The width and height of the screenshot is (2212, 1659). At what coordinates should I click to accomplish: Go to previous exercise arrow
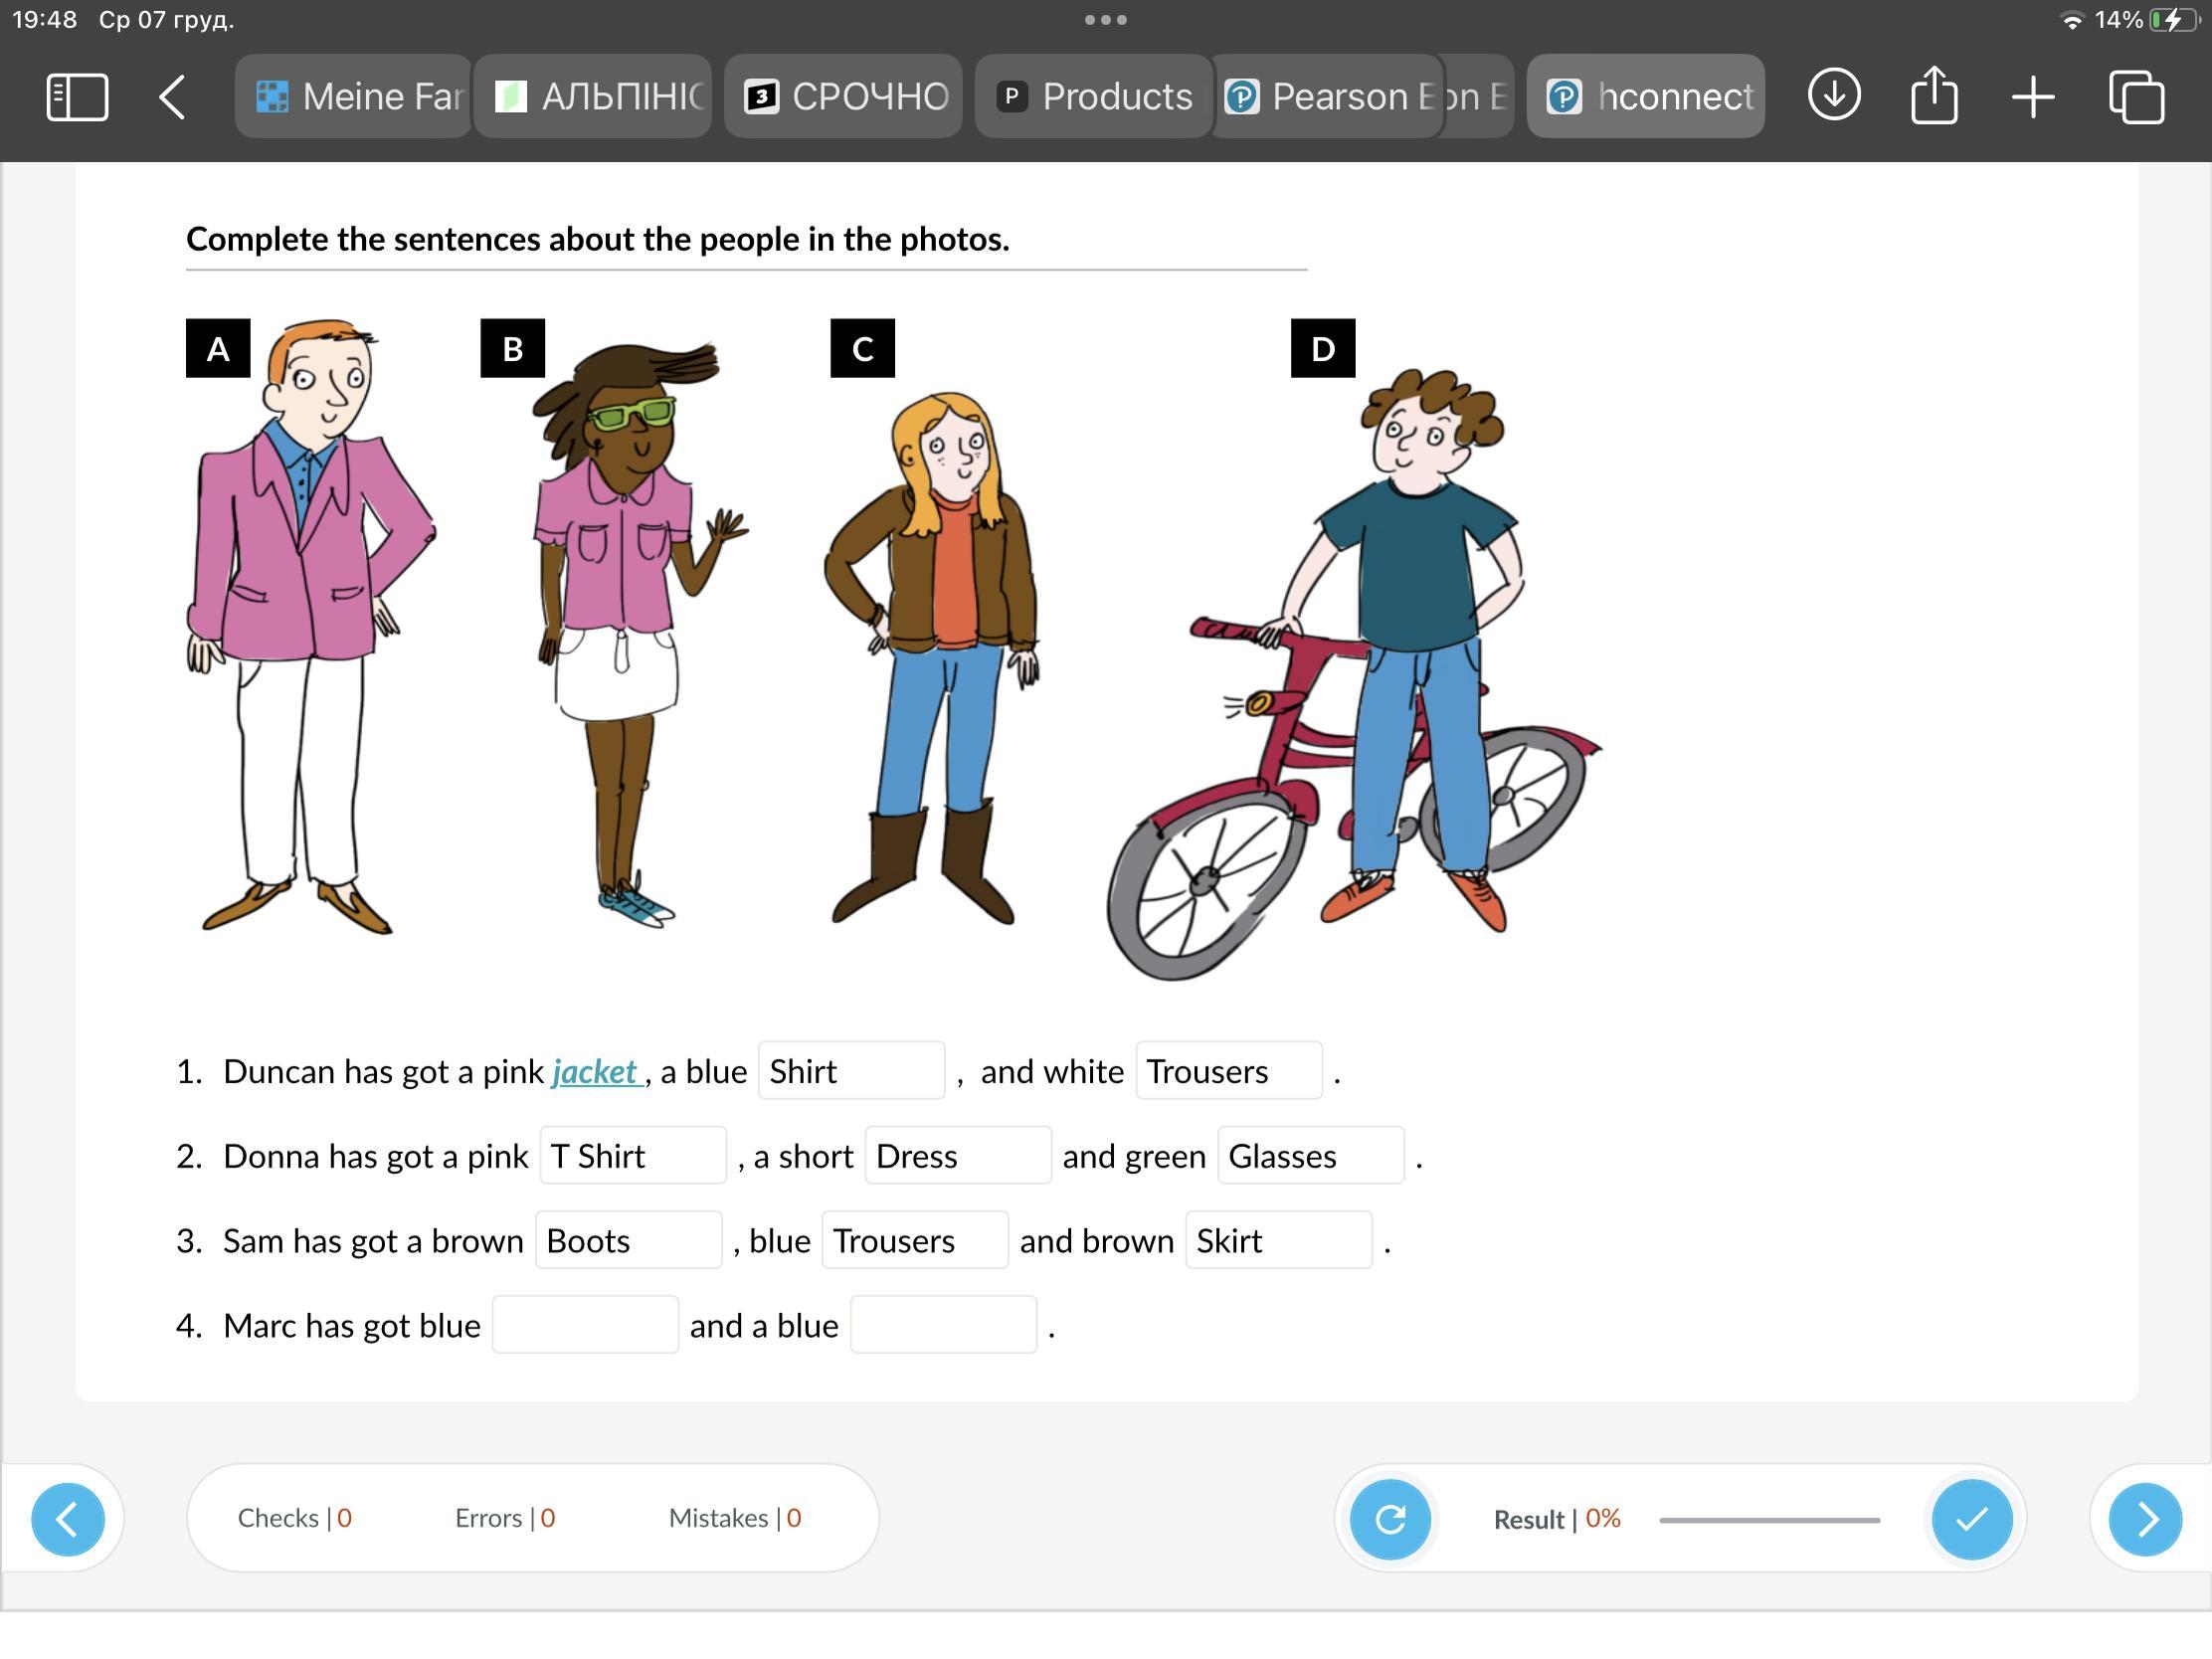pyautogui.click(x=68, y=1519)
